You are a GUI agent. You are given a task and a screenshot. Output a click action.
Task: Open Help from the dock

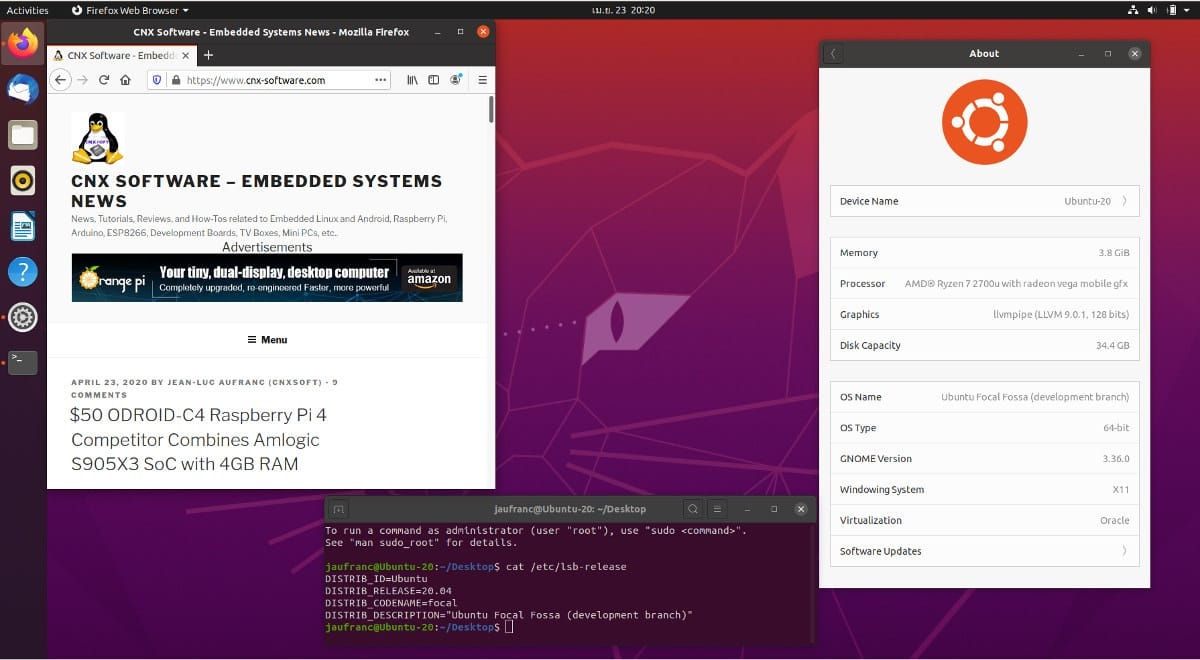[x=23, y=271]
